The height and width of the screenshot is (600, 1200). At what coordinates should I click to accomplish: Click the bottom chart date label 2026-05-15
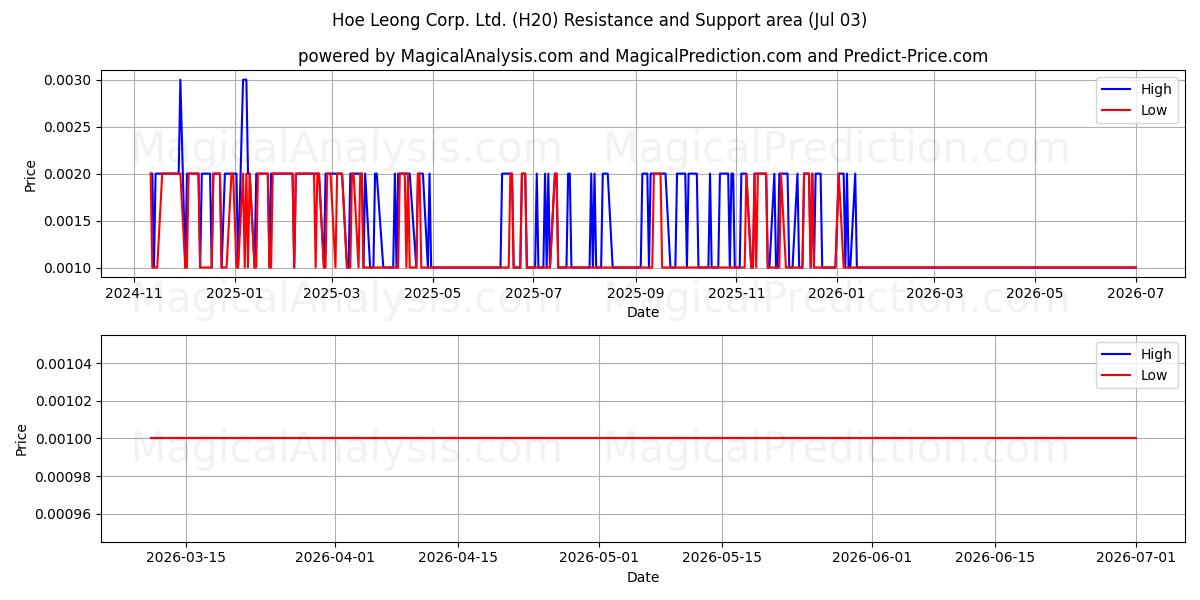pyautogui.click(x=722, y=557)
